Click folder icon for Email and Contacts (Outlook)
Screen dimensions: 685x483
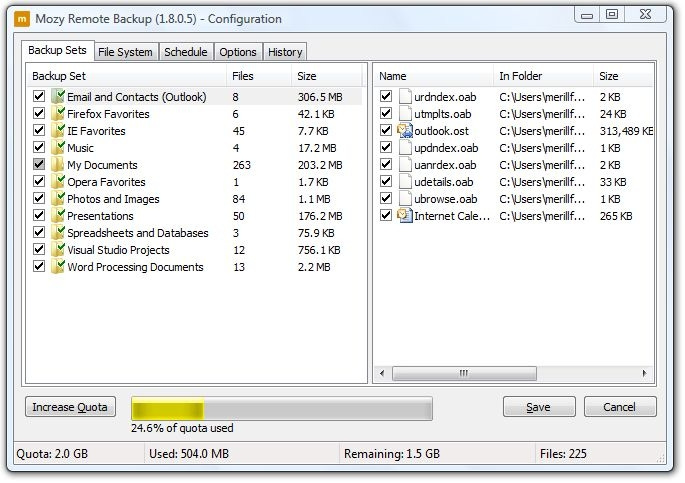(58, 97)
